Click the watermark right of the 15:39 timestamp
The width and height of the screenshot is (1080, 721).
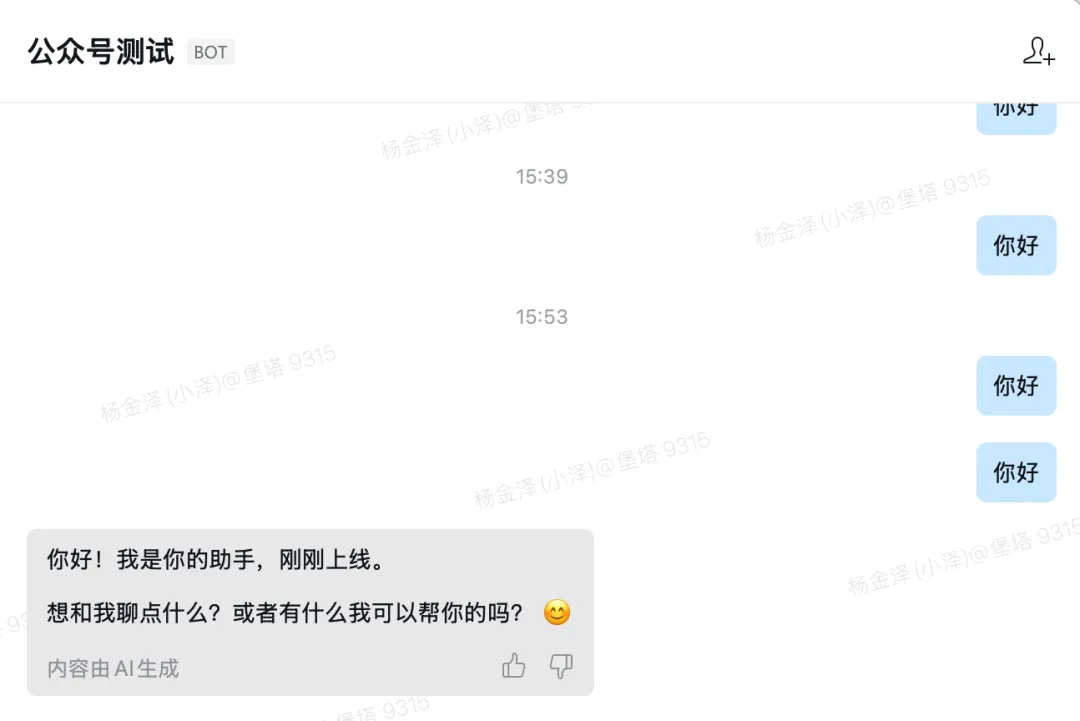pos(872,207)
